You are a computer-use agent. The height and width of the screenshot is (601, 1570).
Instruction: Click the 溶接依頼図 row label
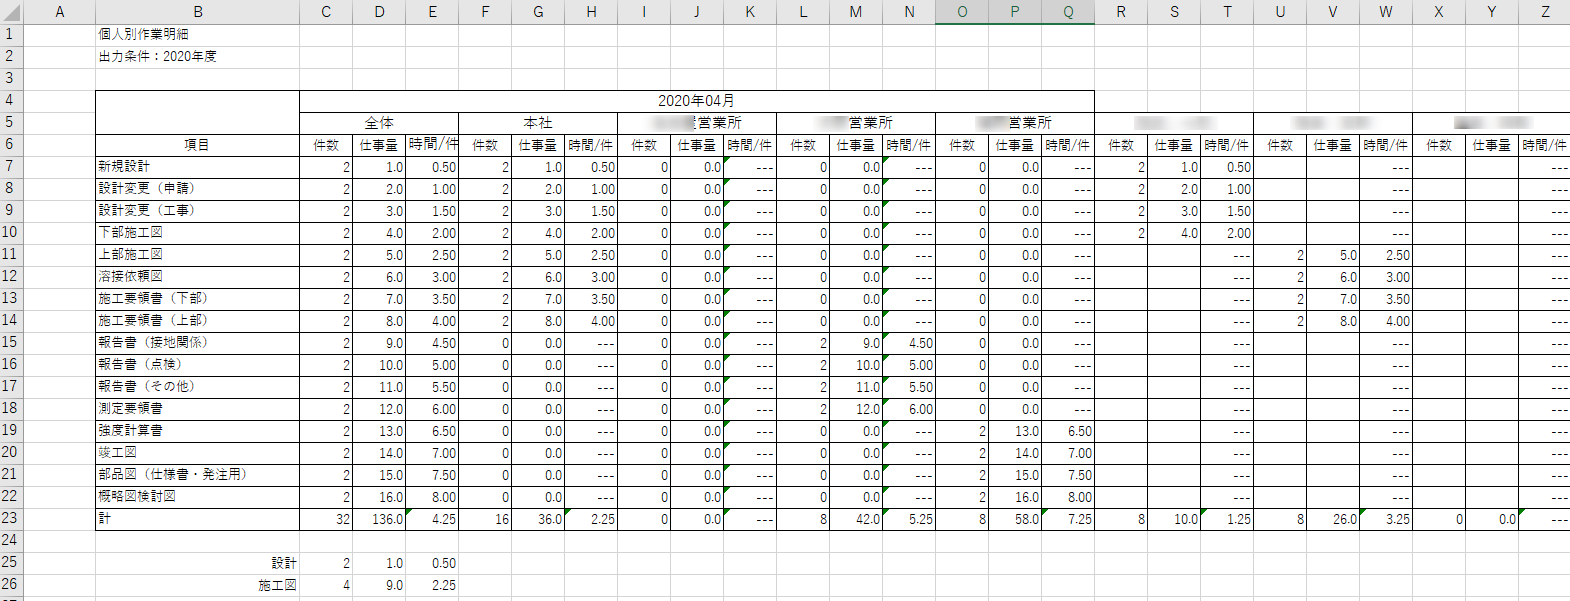point(130,277)
